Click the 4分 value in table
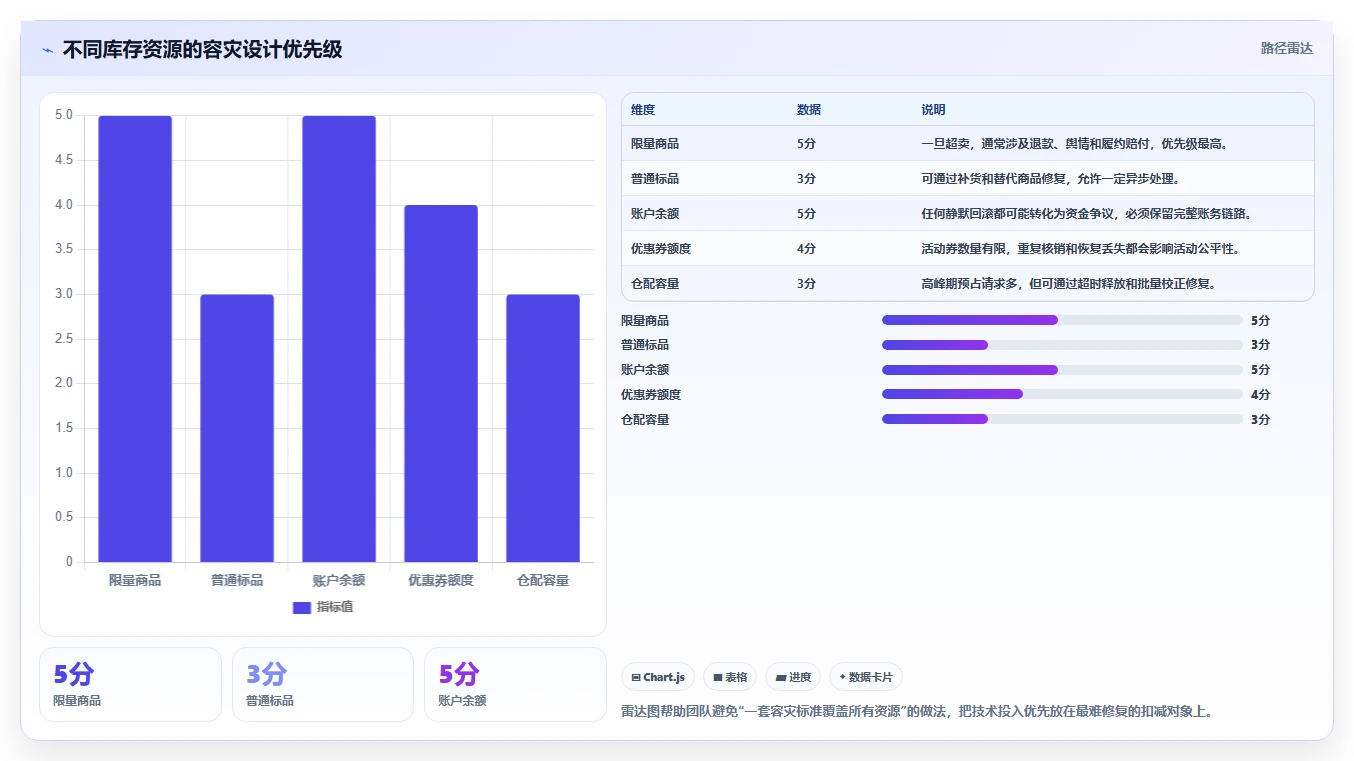 806,249
